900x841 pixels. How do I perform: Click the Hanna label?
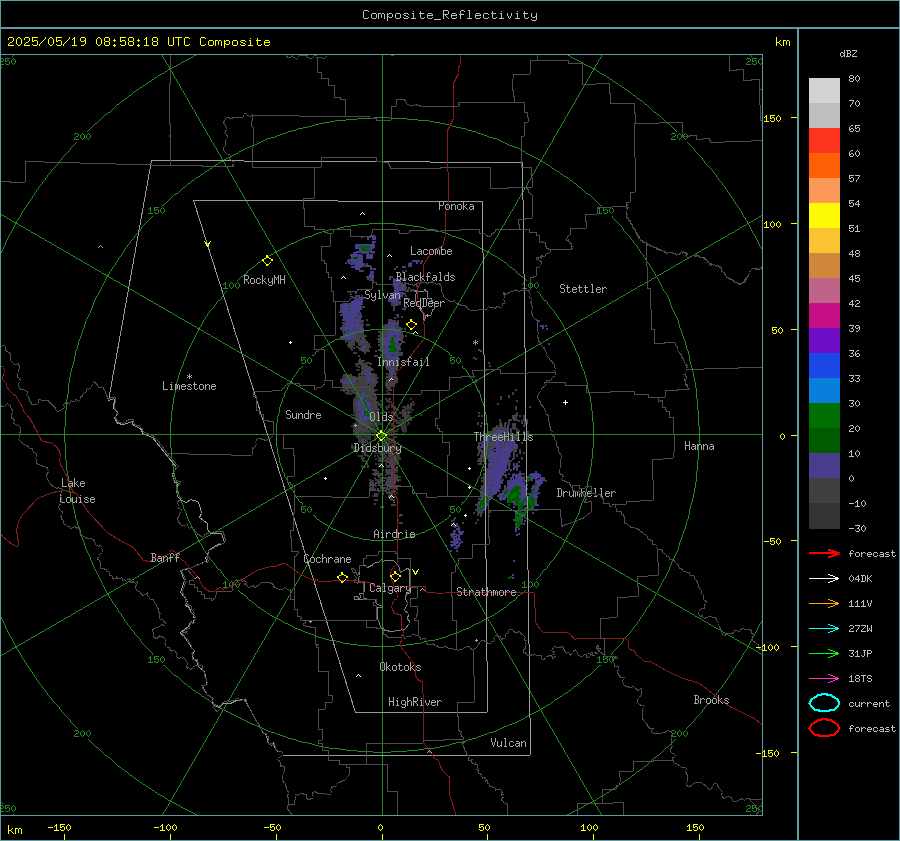click(x=699, y=445)
